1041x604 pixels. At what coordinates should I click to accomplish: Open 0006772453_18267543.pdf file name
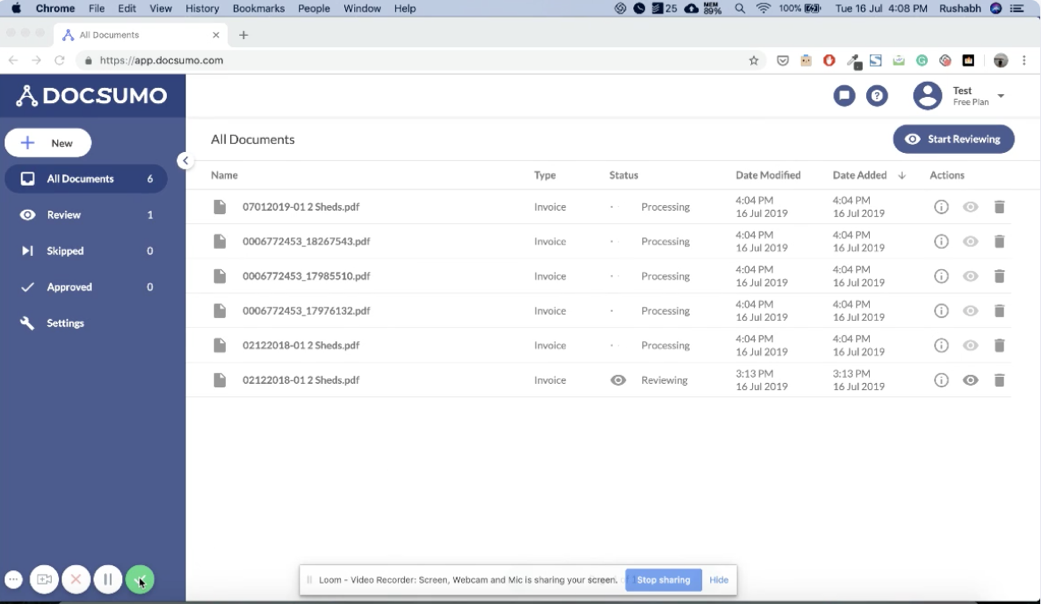tap(306, 242)
